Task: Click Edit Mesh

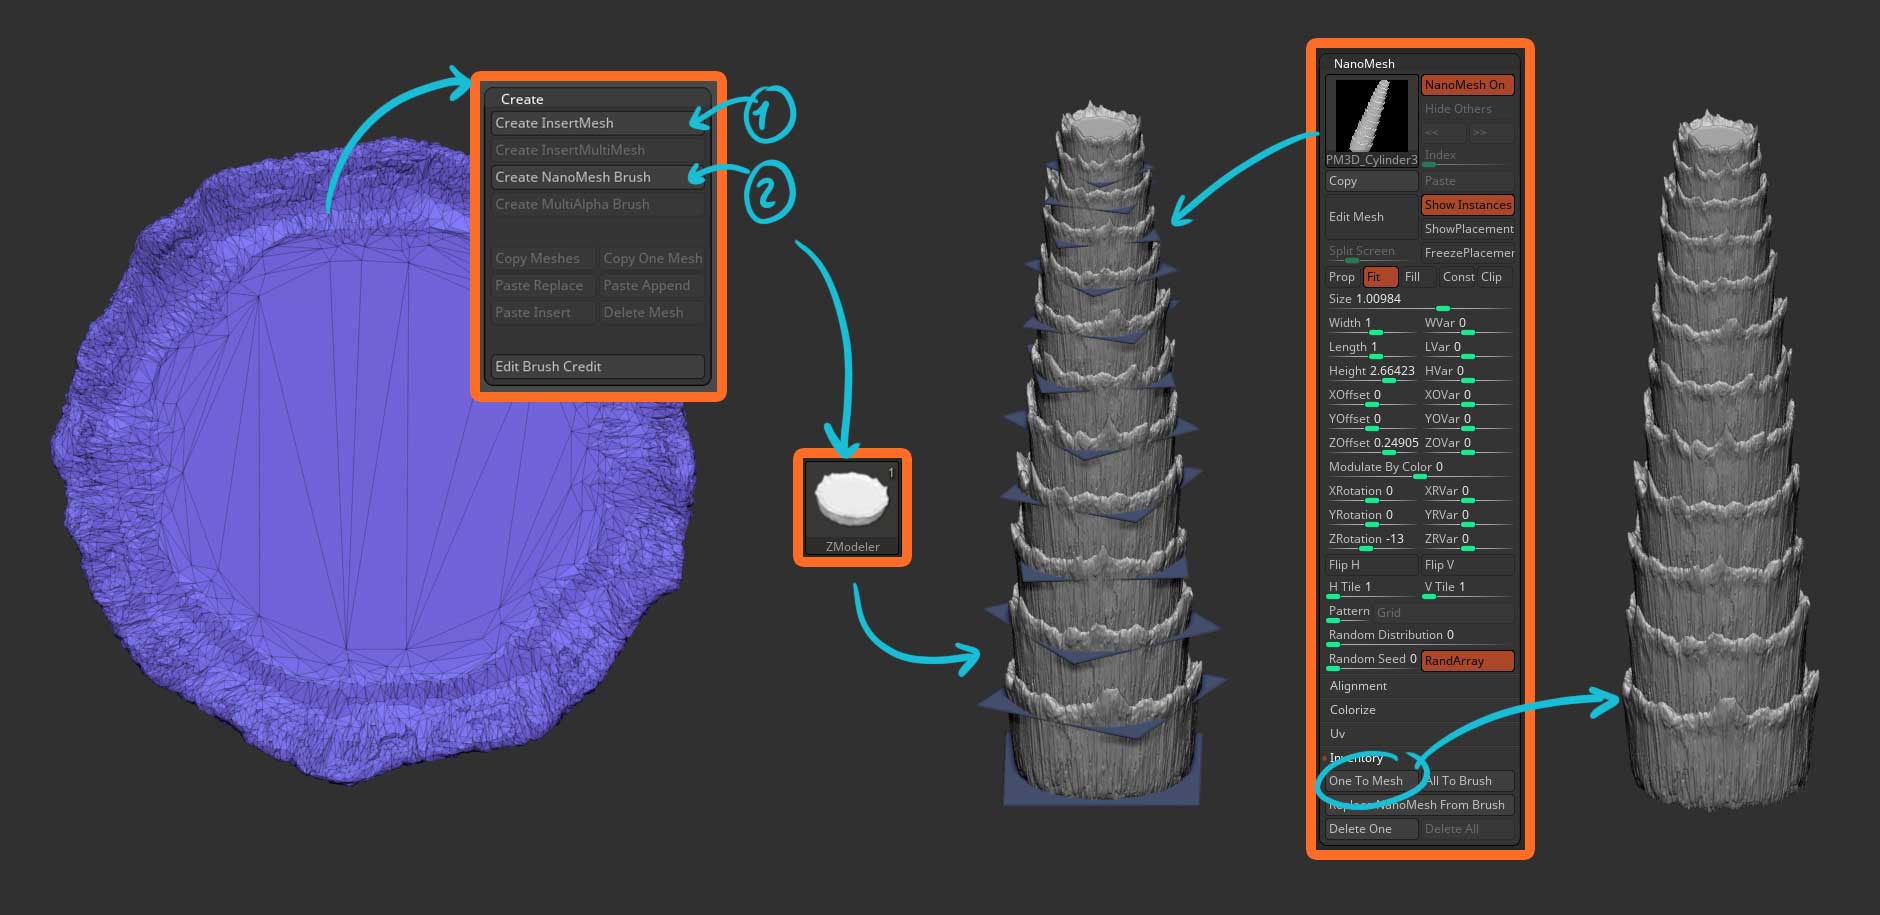Action: click(1371, 217)
